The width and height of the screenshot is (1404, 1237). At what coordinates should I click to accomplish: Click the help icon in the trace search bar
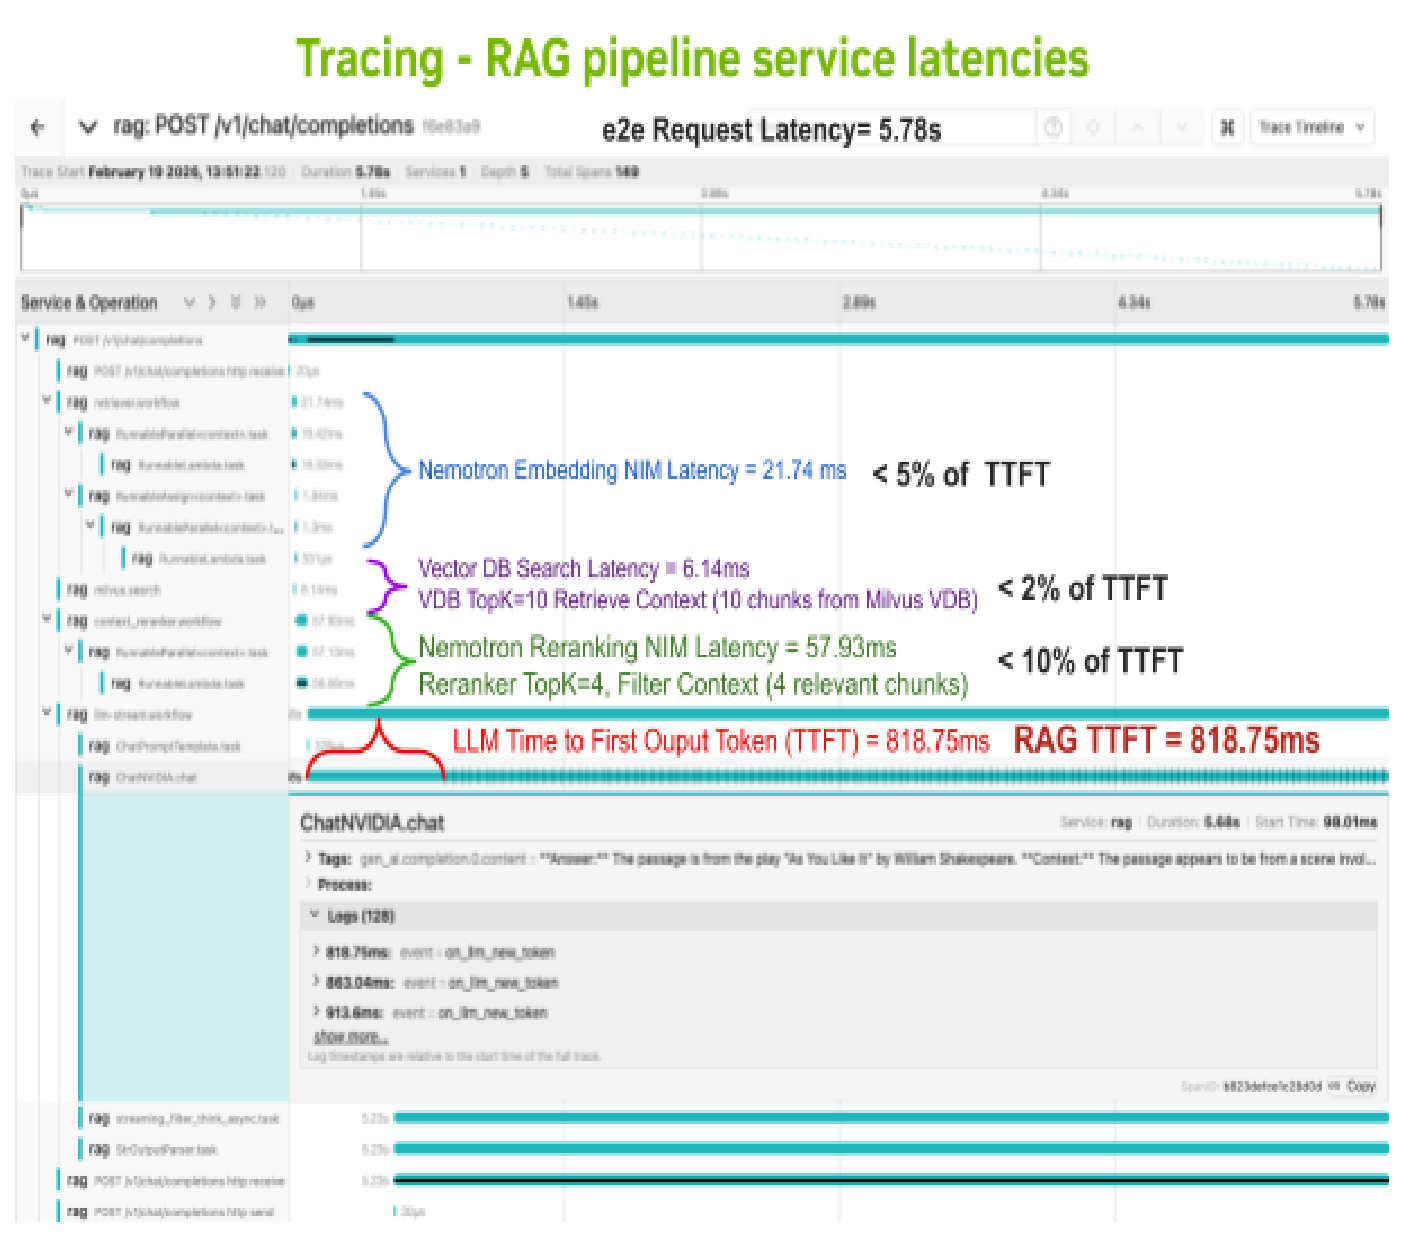click(1053, 127)
